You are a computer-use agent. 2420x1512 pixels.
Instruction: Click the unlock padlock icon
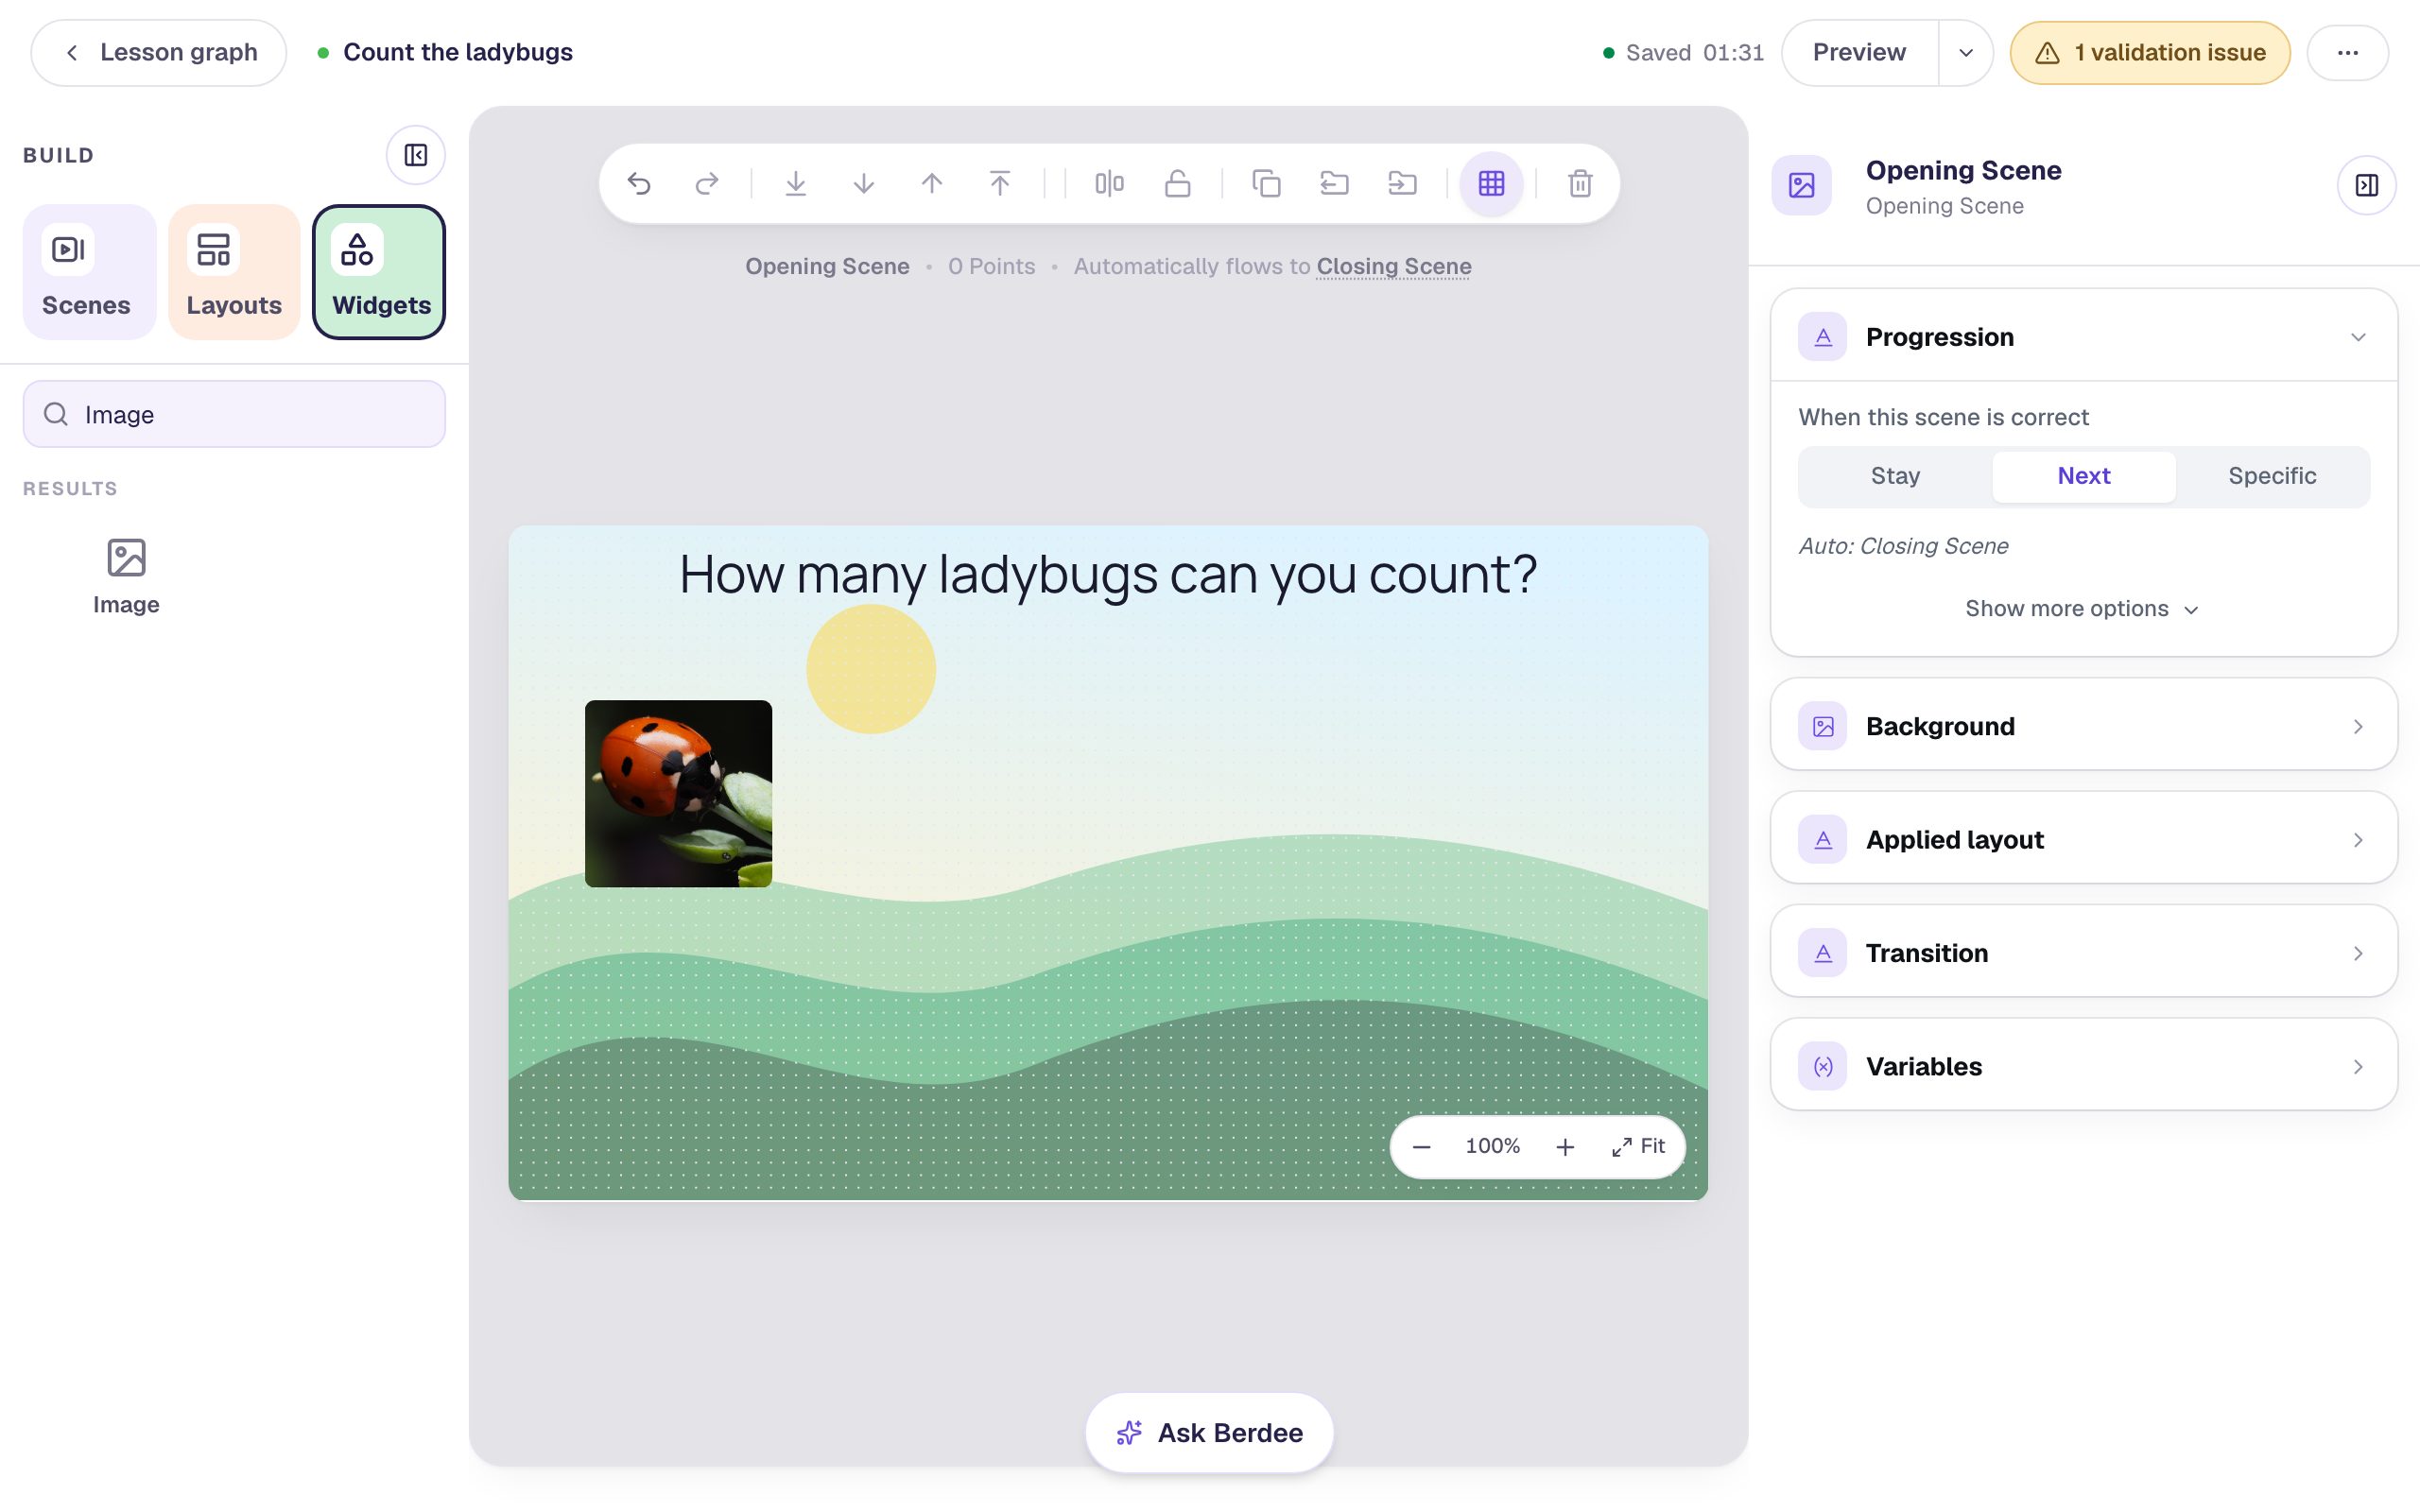[1177, 183]
